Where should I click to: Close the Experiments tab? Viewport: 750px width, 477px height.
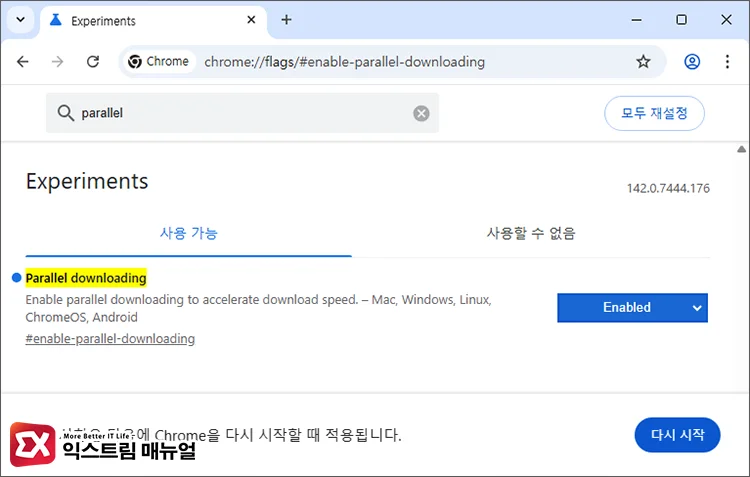251,20
